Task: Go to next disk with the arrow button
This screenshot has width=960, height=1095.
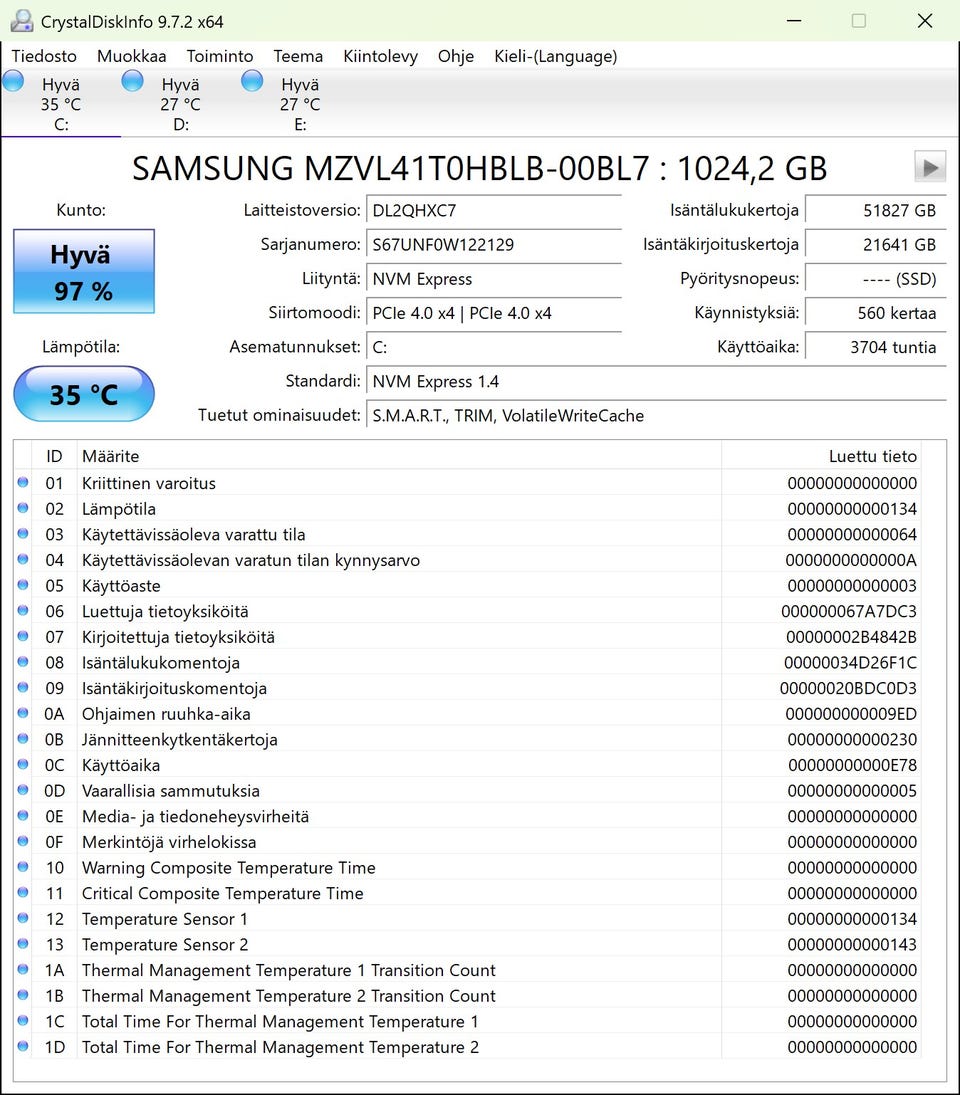Action: pyautogui.click(x=930, y=168)
